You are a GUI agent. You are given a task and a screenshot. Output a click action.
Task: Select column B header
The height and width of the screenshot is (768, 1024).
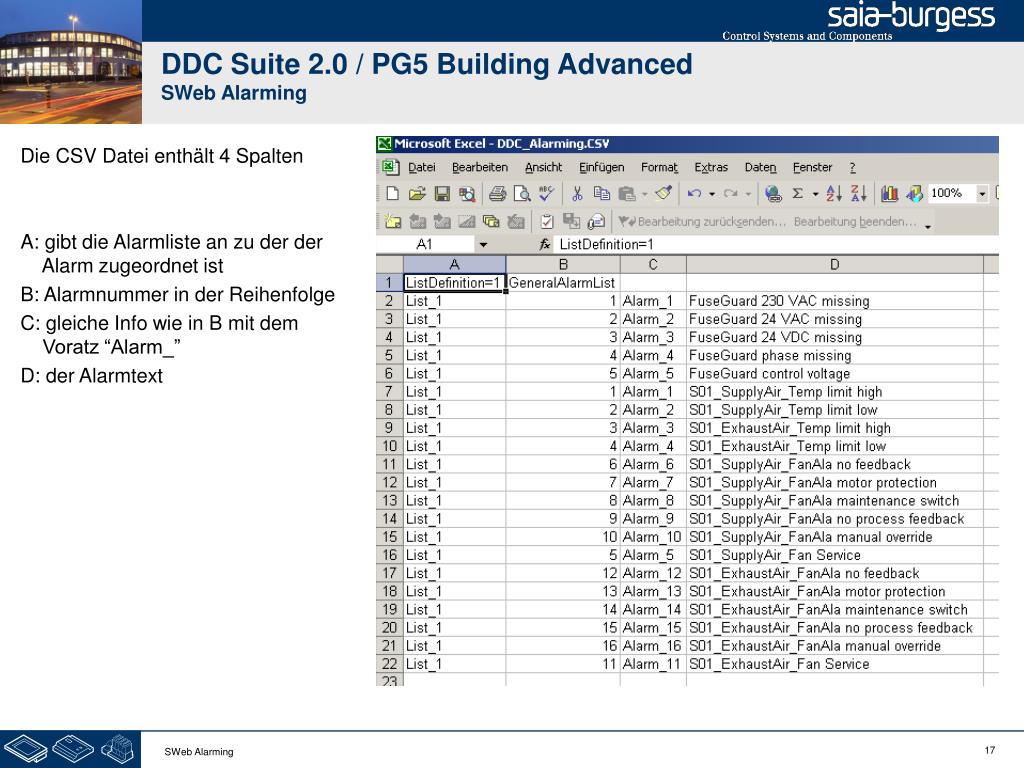(x=563, y=264)
